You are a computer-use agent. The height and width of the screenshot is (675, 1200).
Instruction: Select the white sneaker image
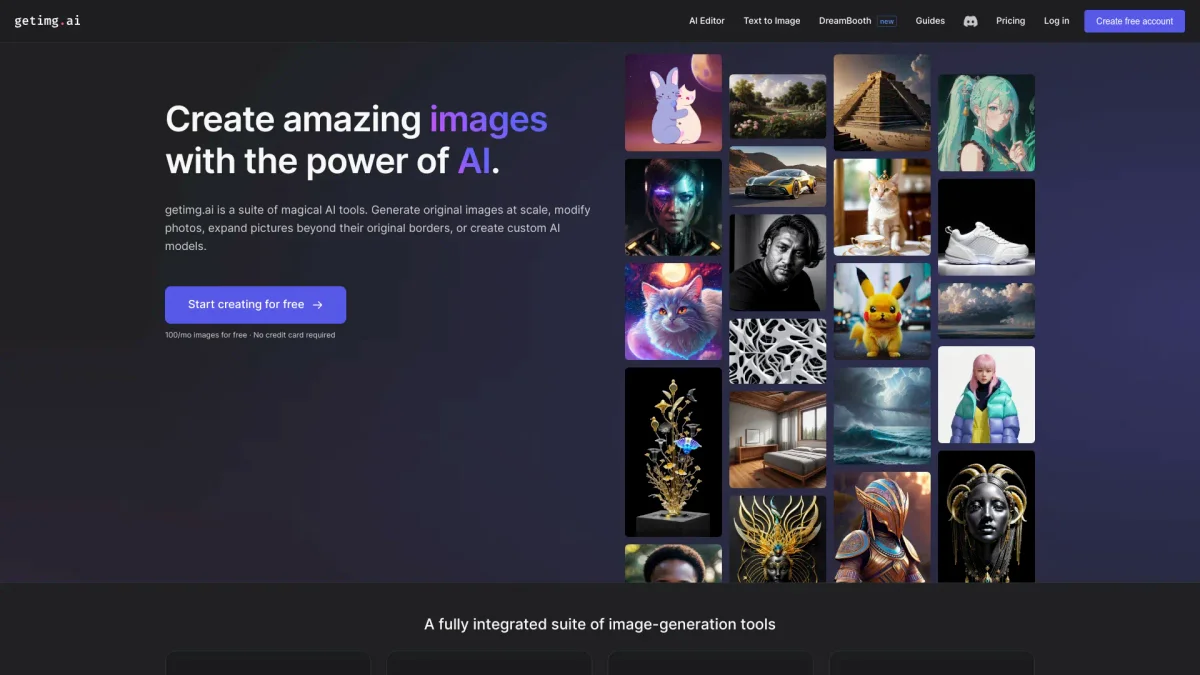986,227
